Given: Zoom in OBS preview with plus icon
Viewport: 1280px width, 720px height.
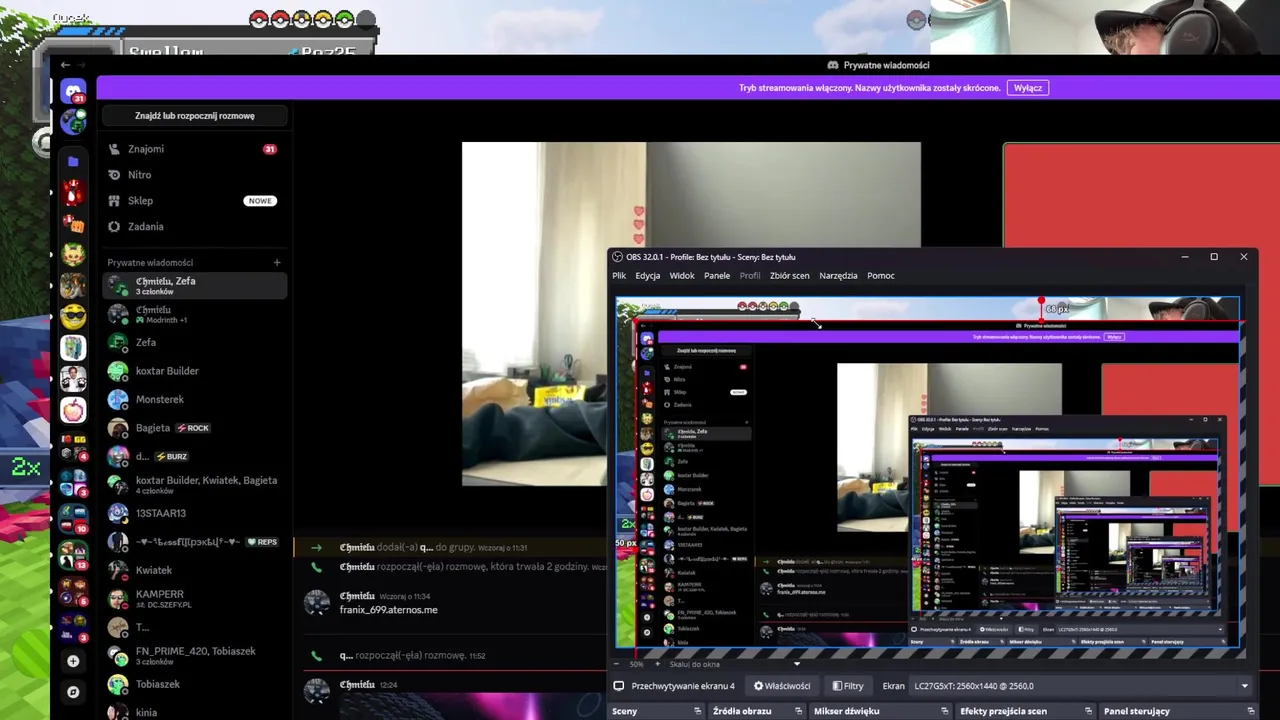Looking at the screenshot, I should (658, 664).
